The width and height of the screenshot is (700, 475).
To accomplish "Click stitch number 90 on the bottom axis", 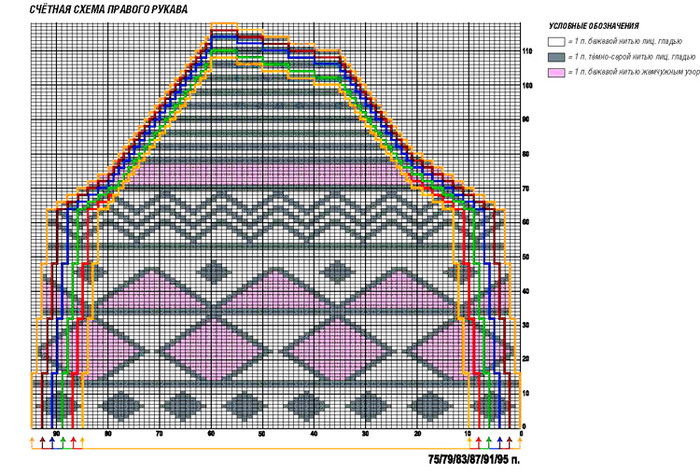I will tap(56, 433).
